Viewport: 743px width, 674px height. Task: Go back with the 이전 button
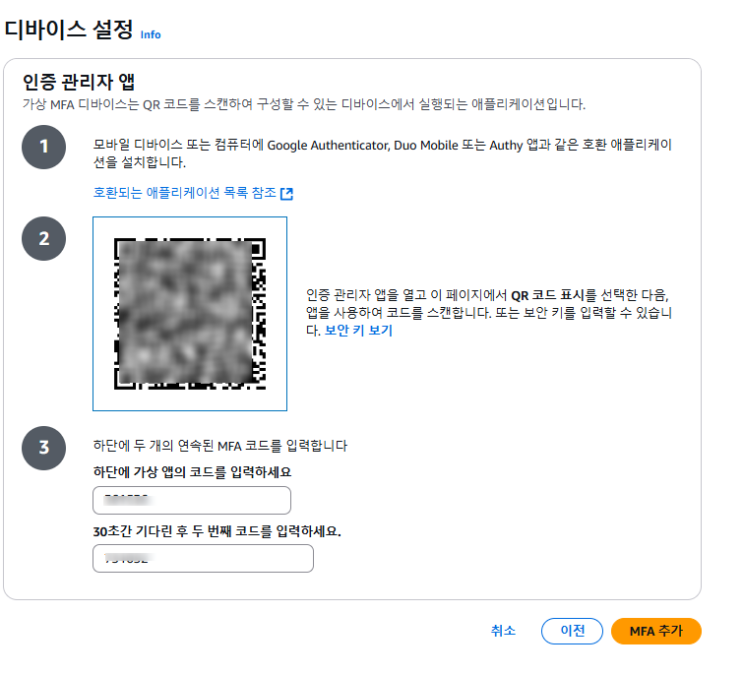[572, 631]
